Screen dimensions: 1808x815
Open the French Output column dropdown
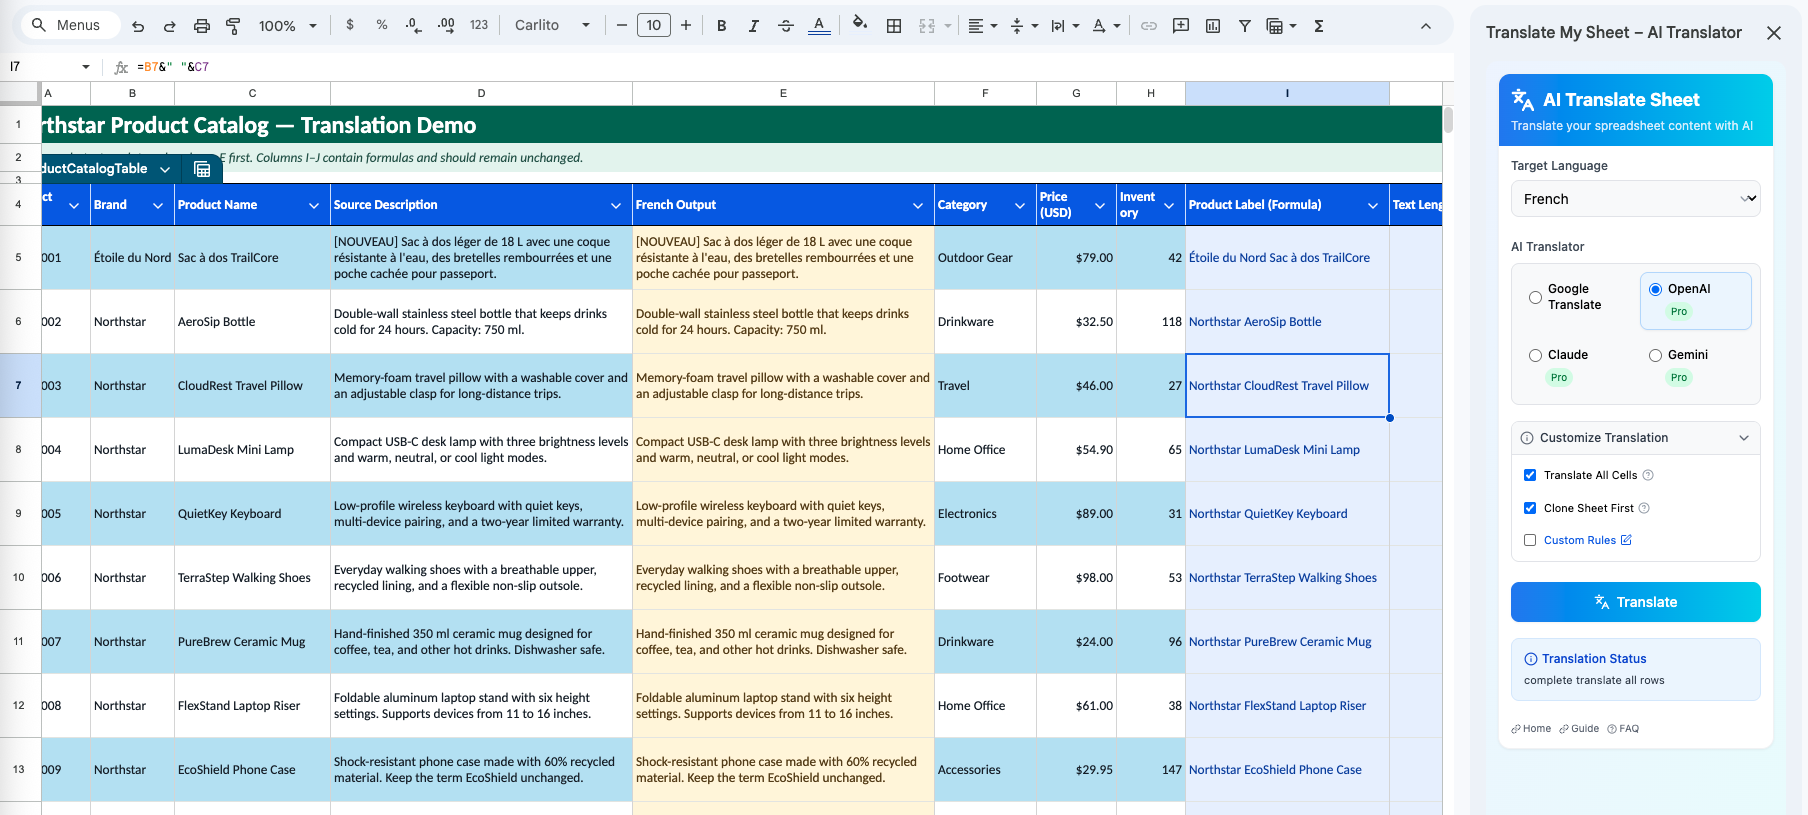[x=918, y=205]
